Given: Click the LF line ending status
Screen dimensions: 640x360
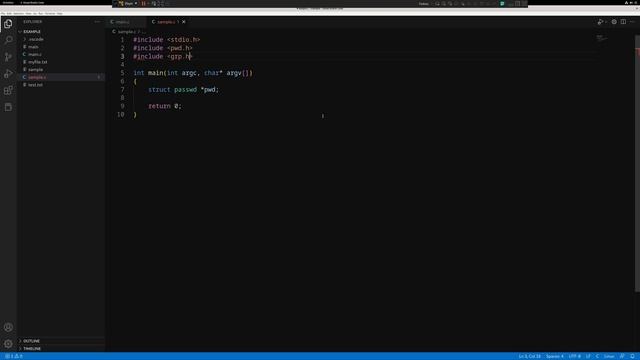Looking at the screenshot, I should 588,356.
